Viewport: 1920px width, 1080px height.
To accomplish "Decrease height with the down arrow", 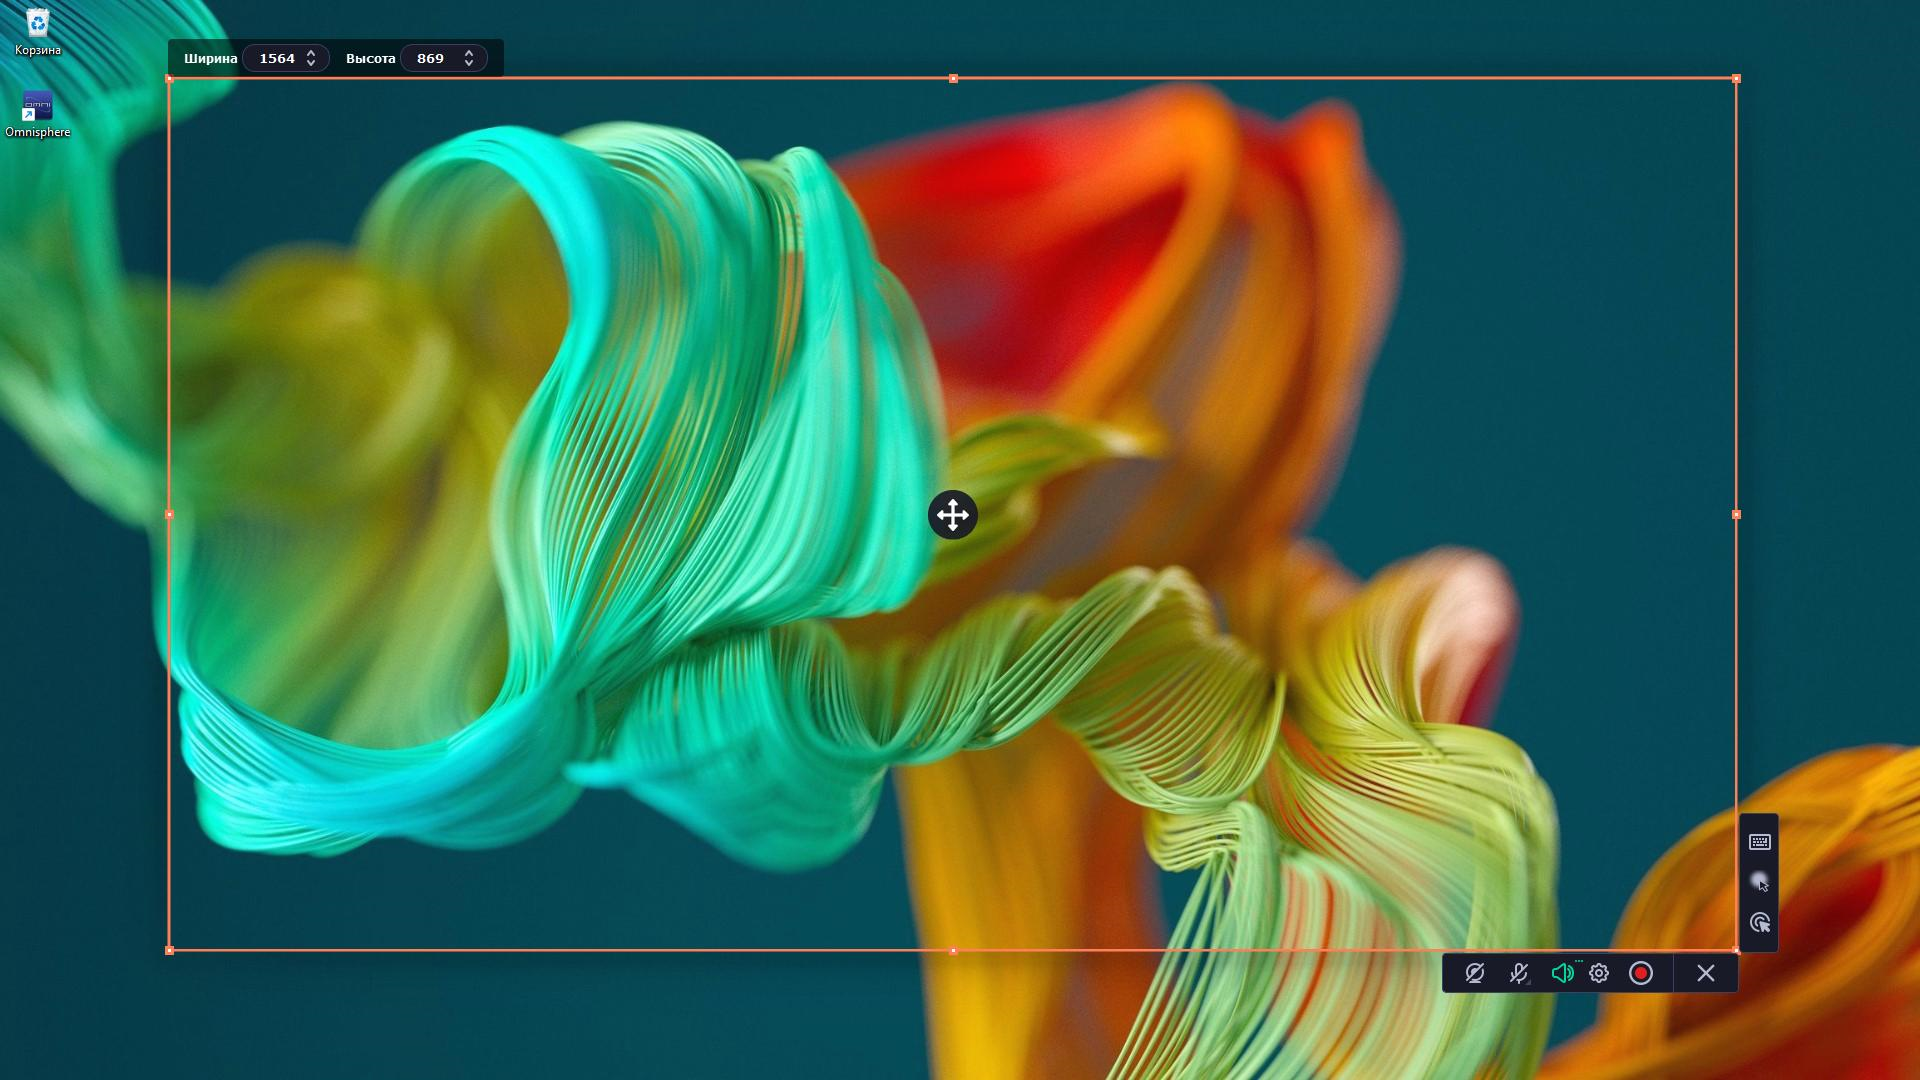I will [x=469, y=64].
